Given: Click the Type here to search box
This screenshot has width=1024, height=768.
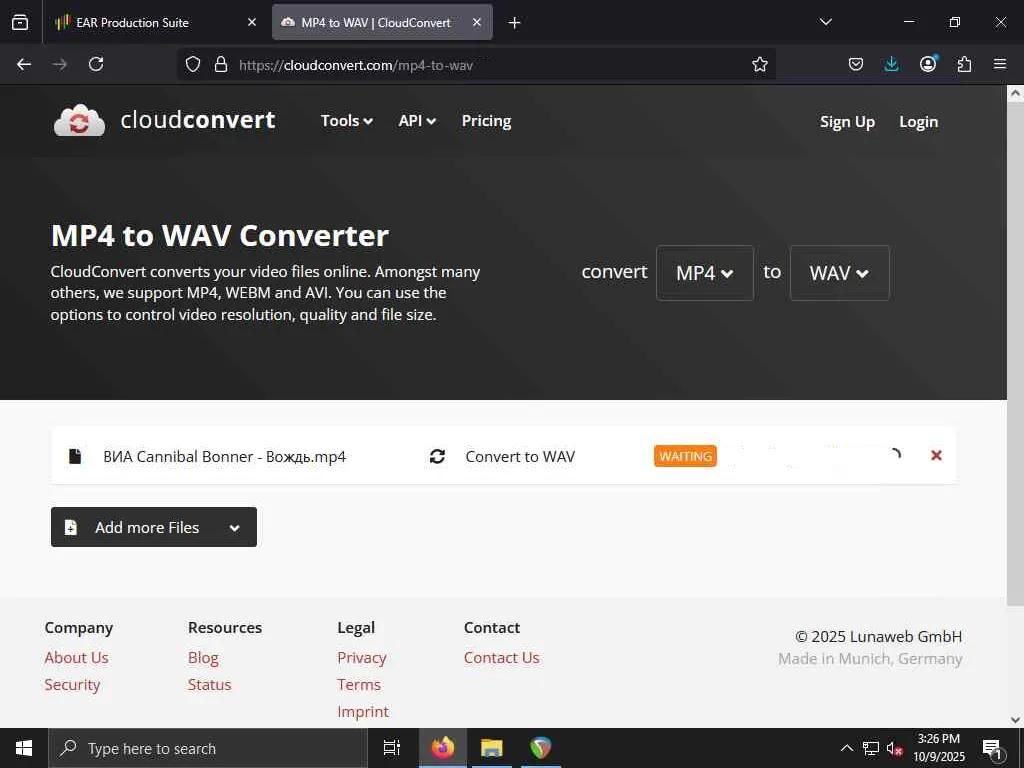Looking at the screenshot, I should pyautogui.click(x=208, y=748).
